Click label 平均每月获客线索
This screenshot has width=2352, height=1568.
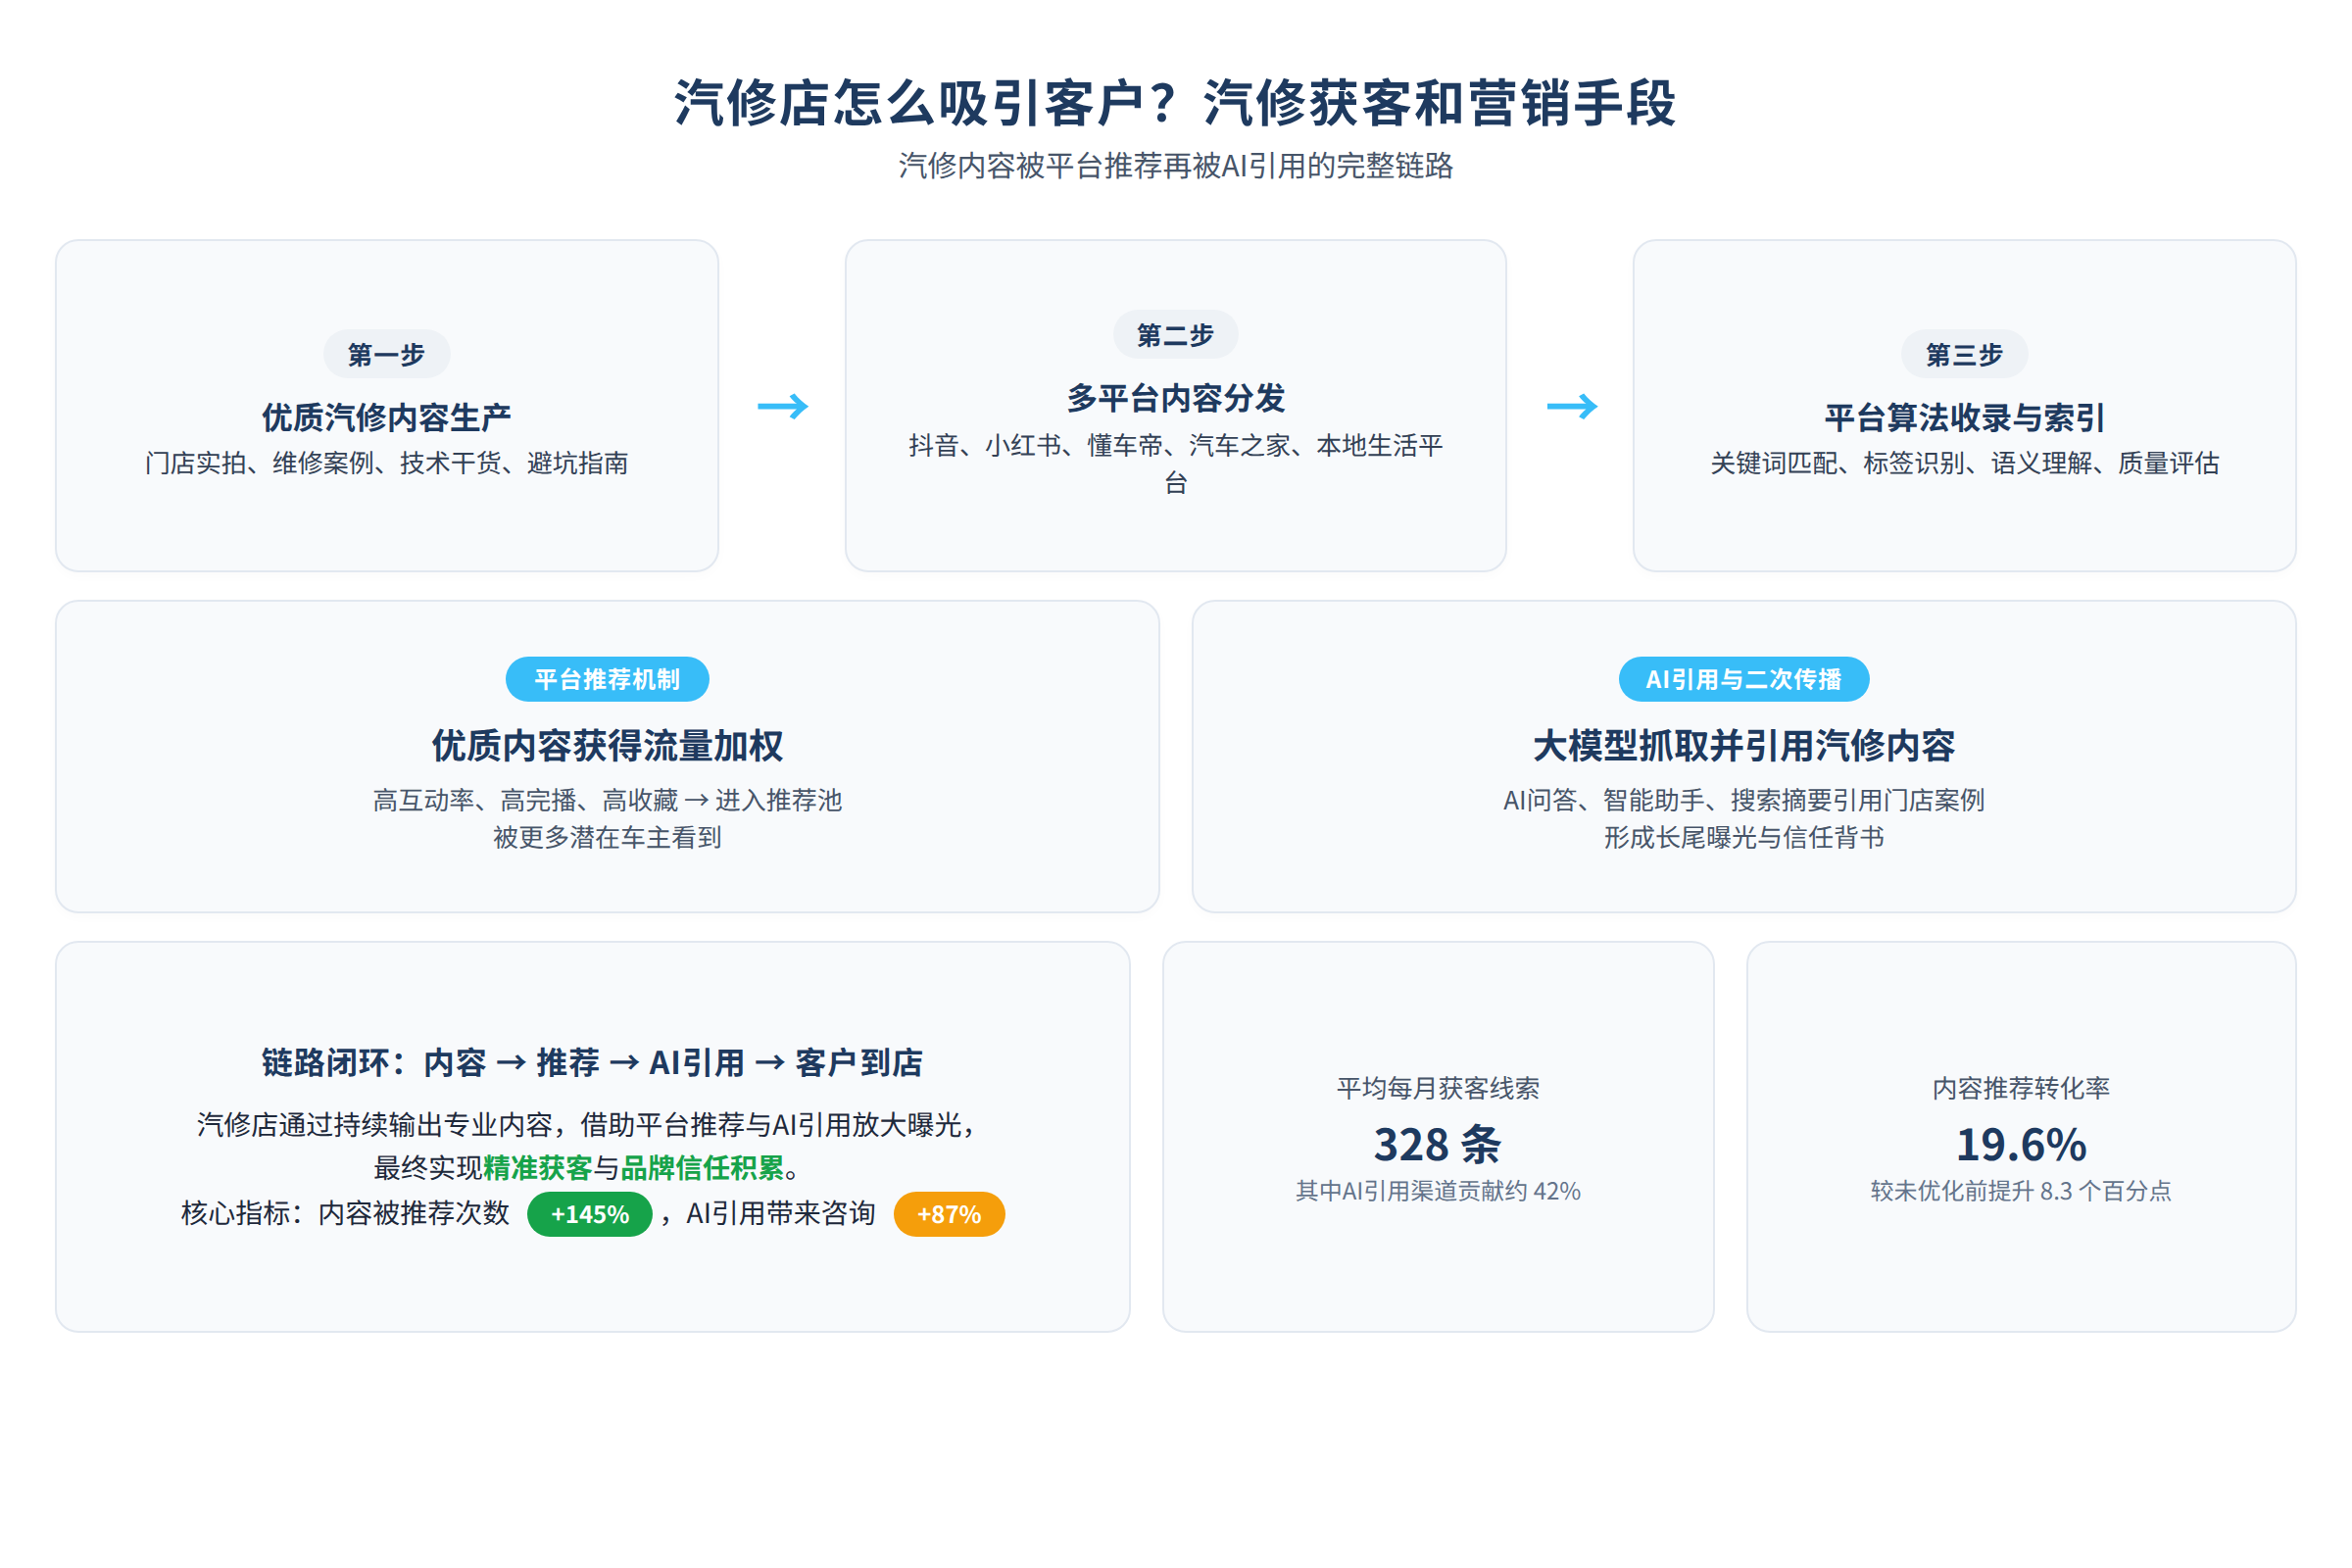(1438, 1088)
